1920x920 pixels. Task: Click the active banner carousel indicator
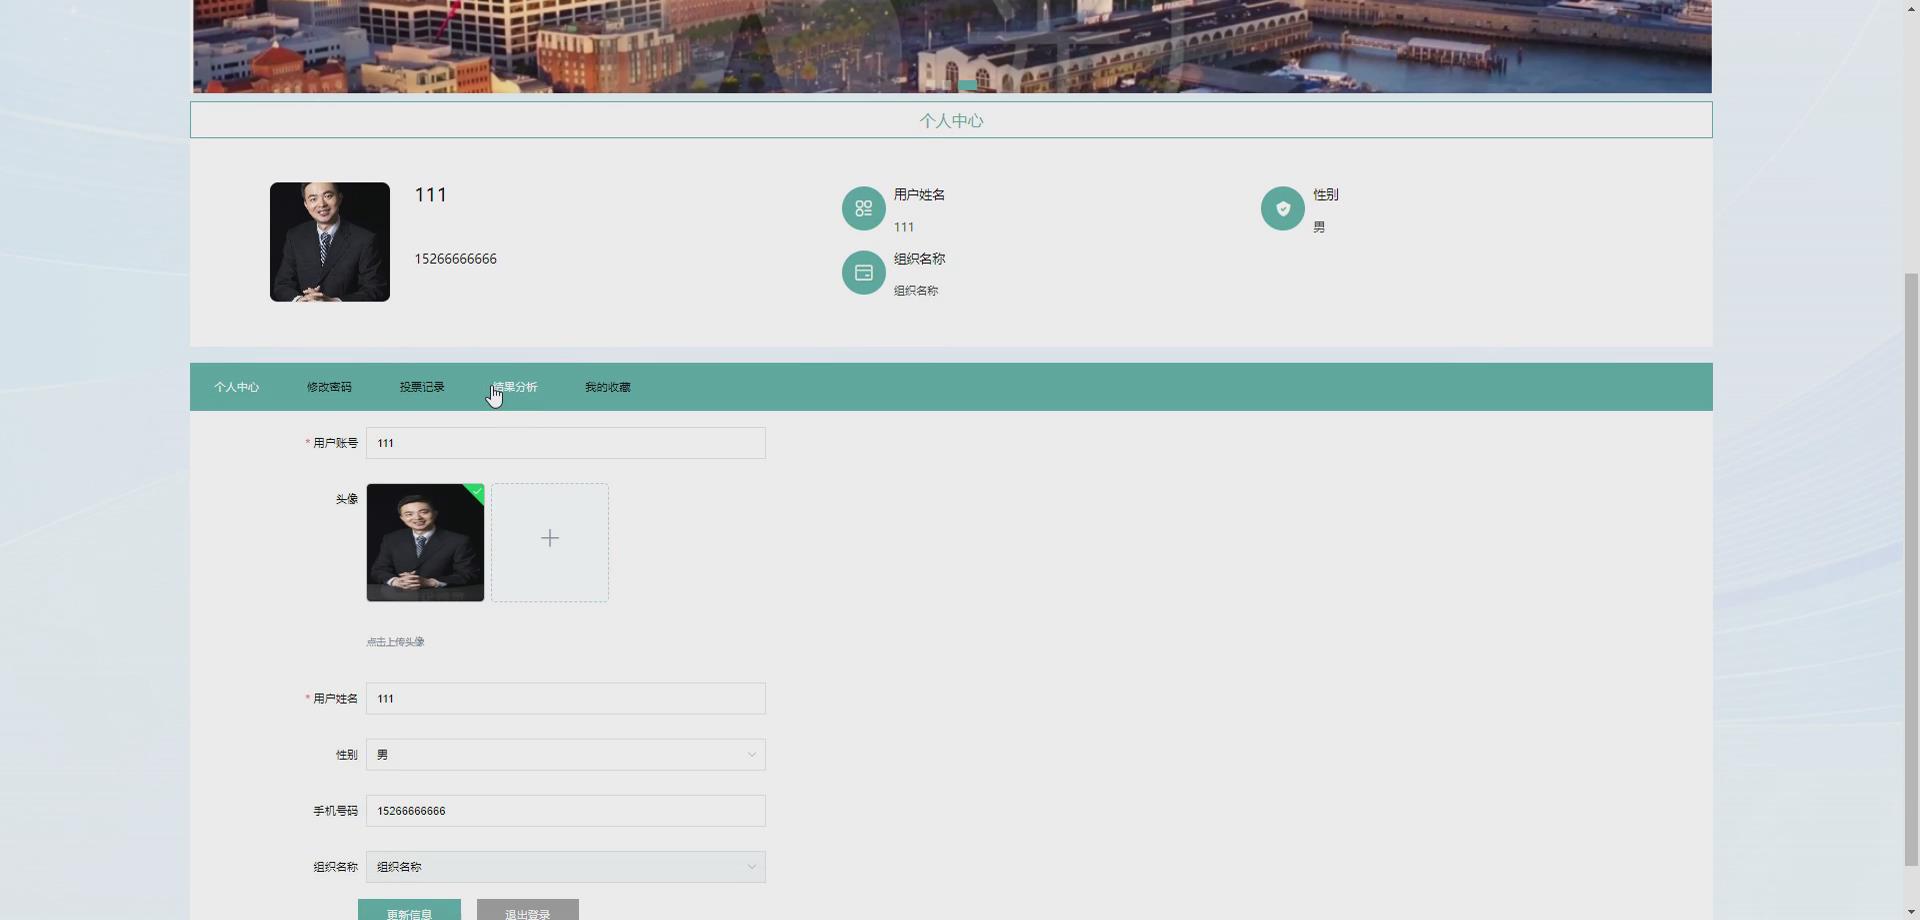click(968, 86)
